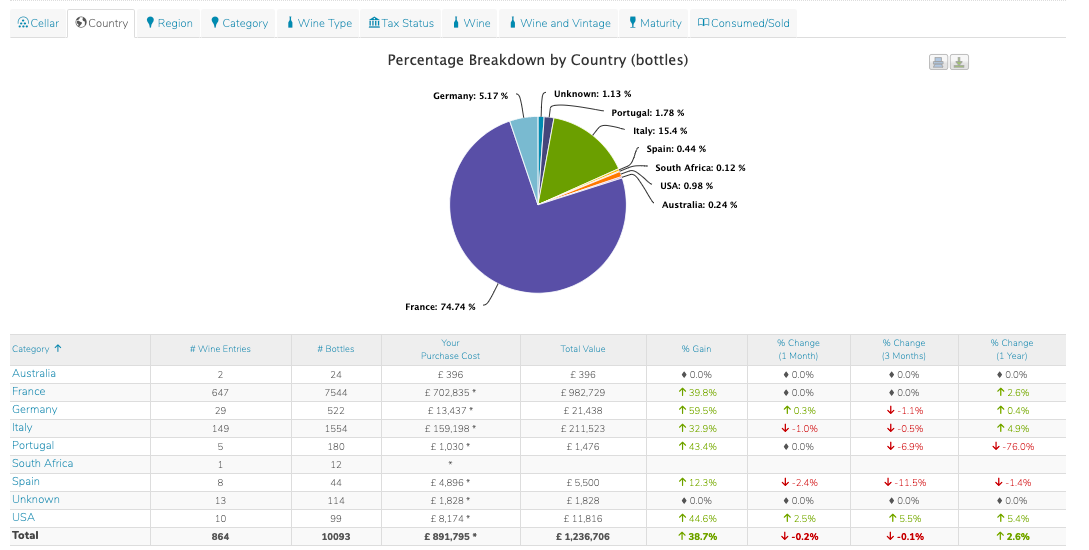Click the download chart icon
The width and height of the screenshot is (1089, 550).
(x=959, y=62)
